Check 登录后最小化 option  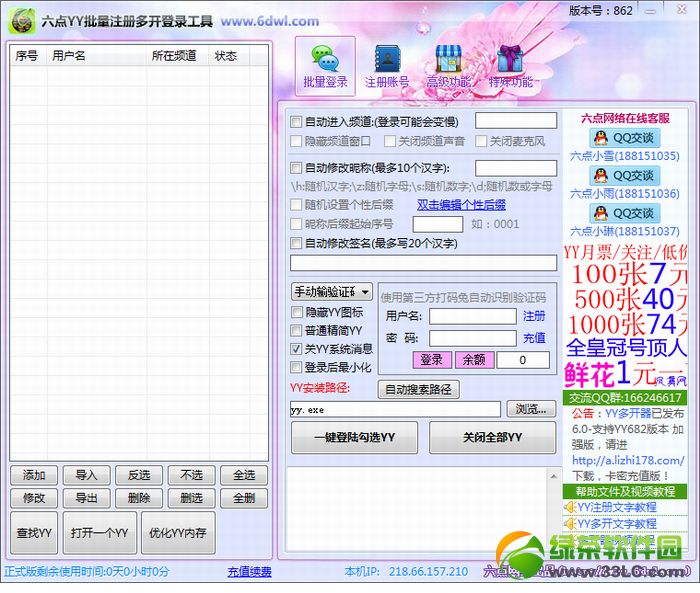coord(296,367)
